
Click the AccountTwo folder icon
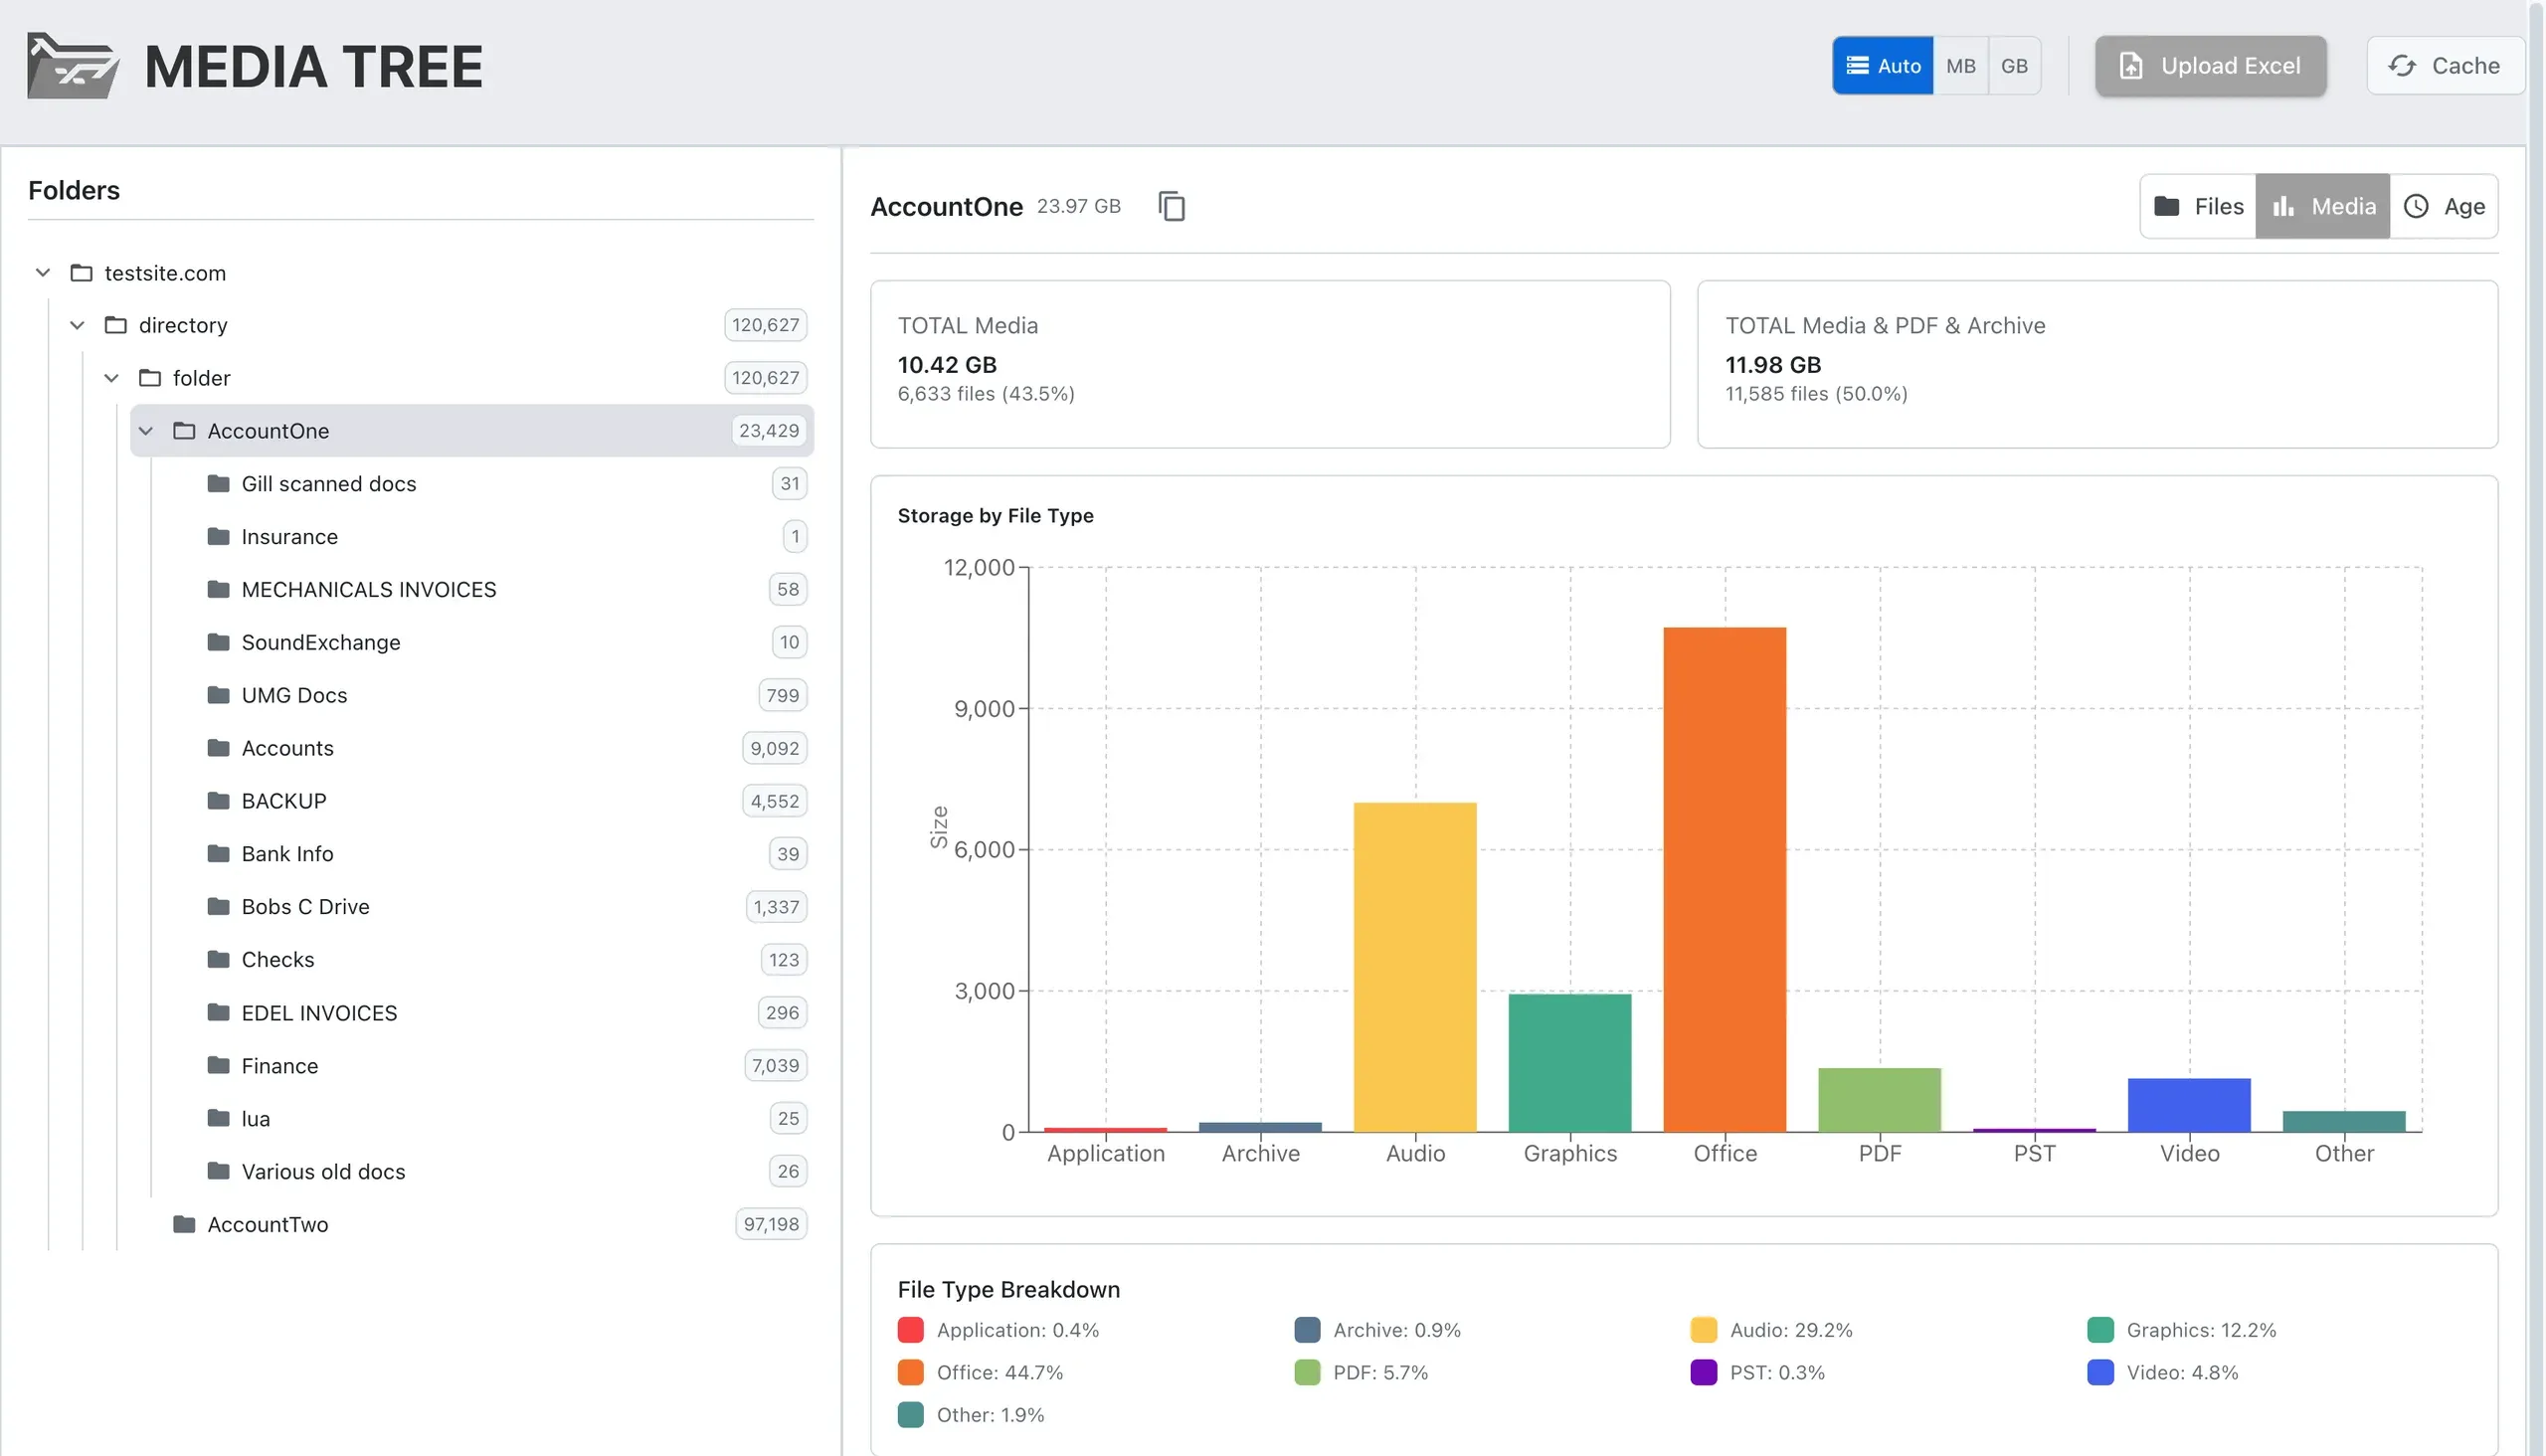pyautogui.click(x=184, y=1225)
